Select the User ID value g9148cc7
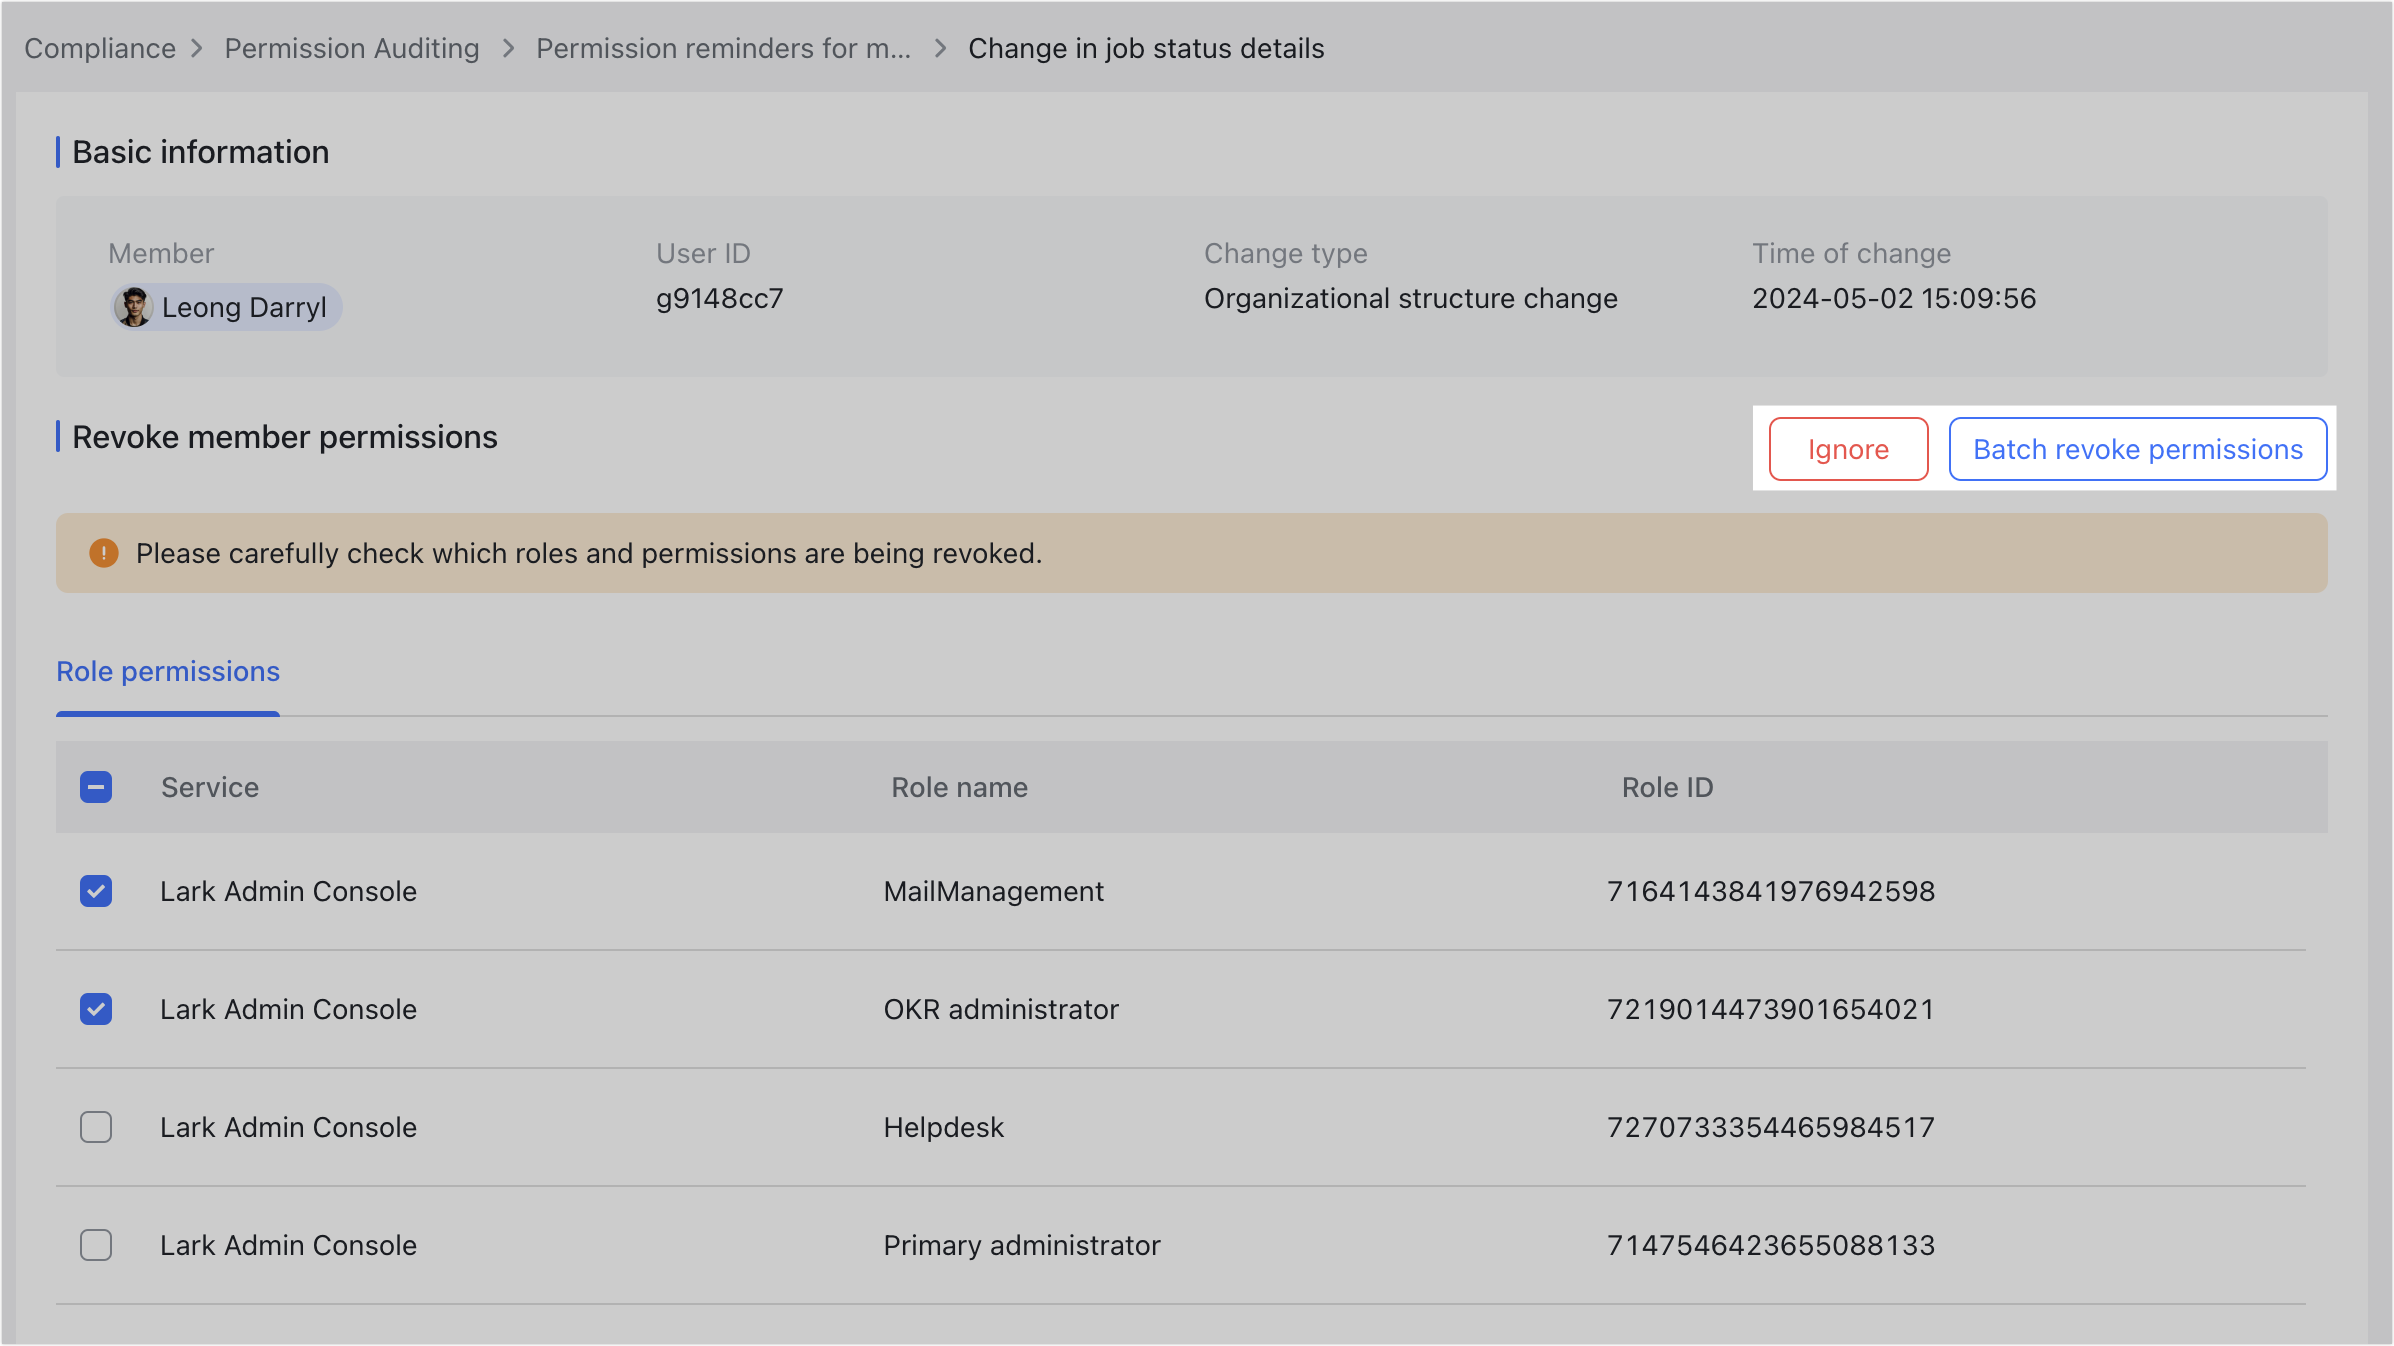The height and width of the screenshot is (1346, 2394). [x=719, y=298]
